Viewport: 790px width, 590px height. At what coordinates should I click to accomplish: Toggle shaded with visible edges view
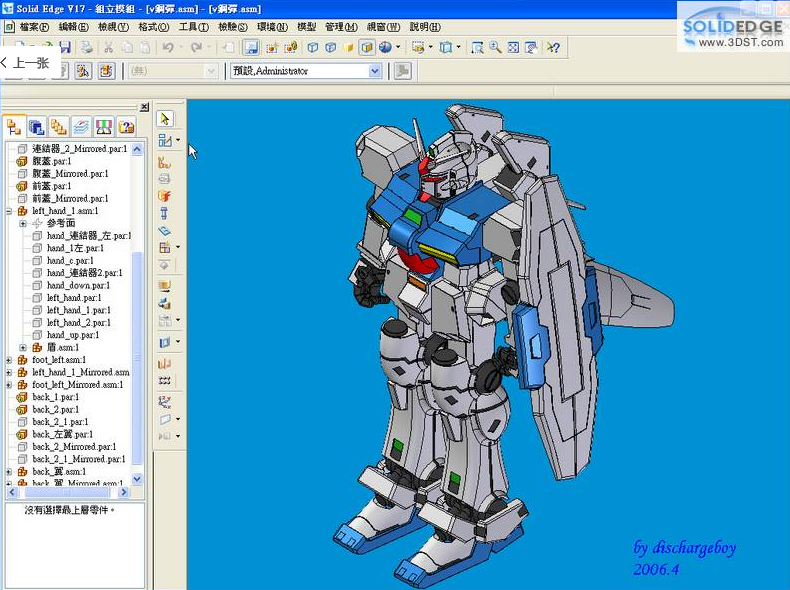coord(367,47)
